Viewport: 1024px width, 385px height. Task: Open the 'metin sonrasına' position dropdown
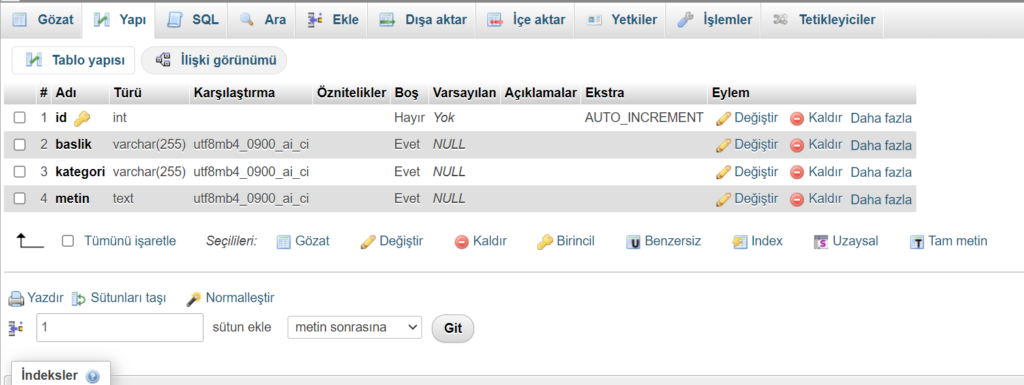[355, 328]
